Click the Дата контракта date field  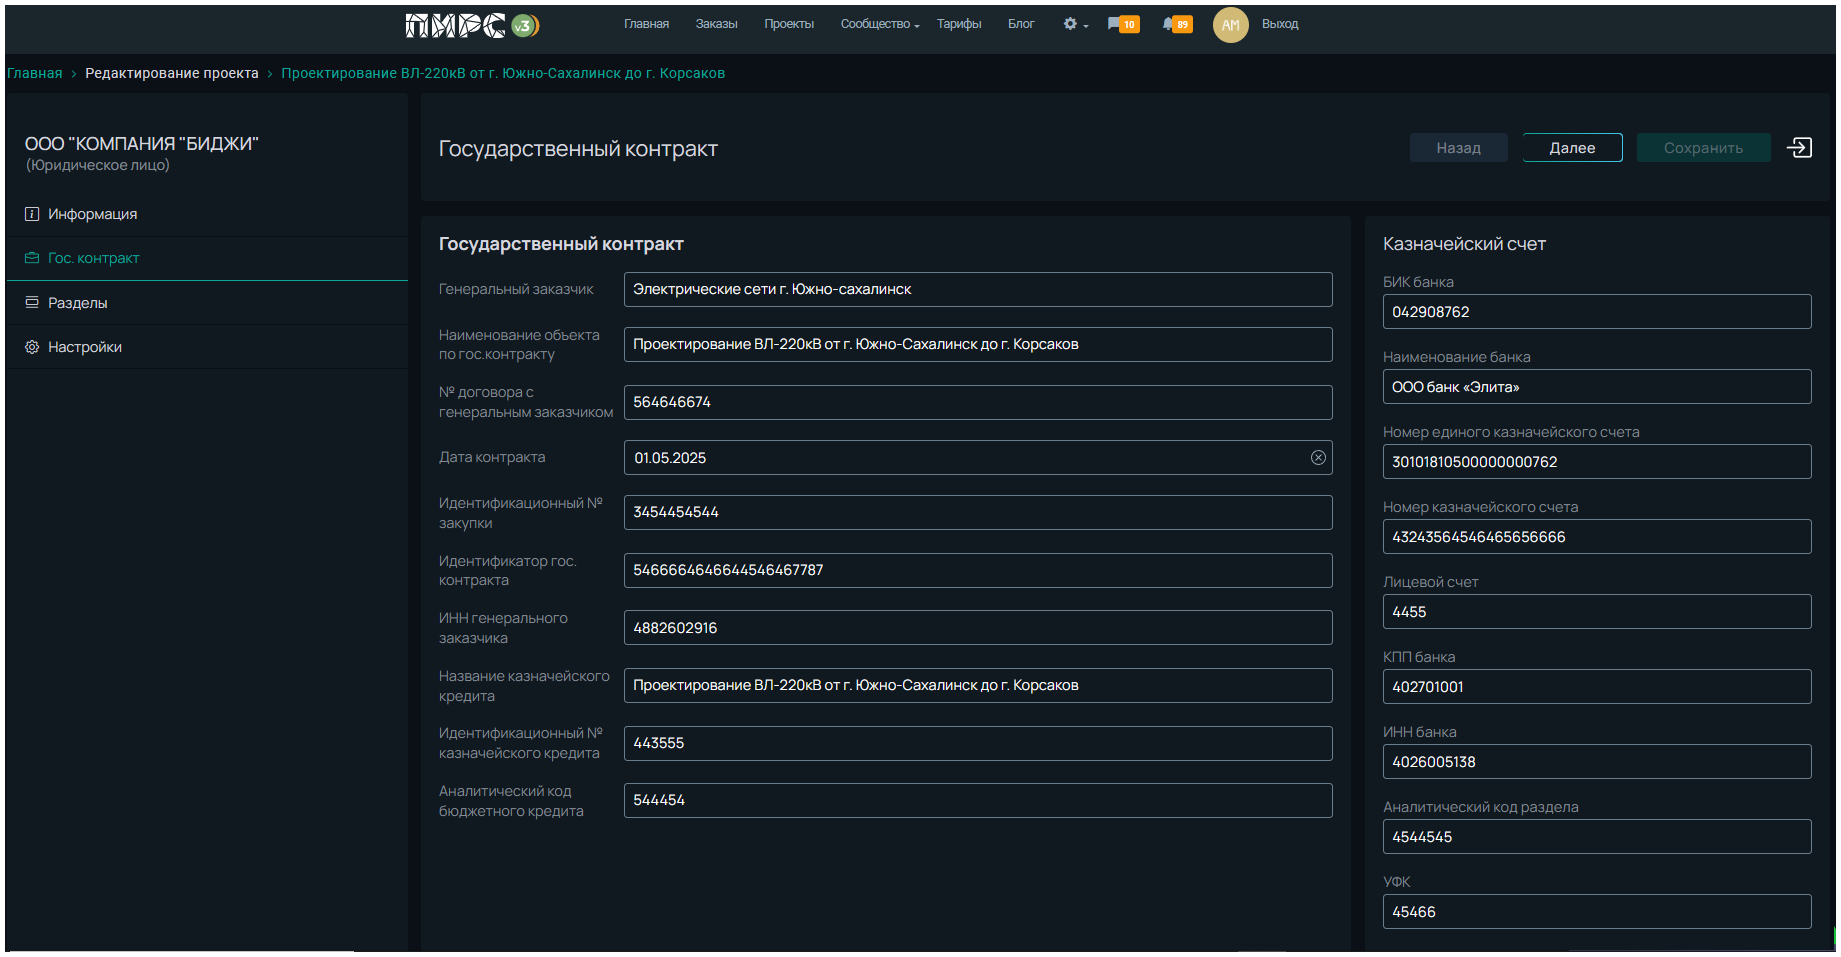(x=978, y=458)
